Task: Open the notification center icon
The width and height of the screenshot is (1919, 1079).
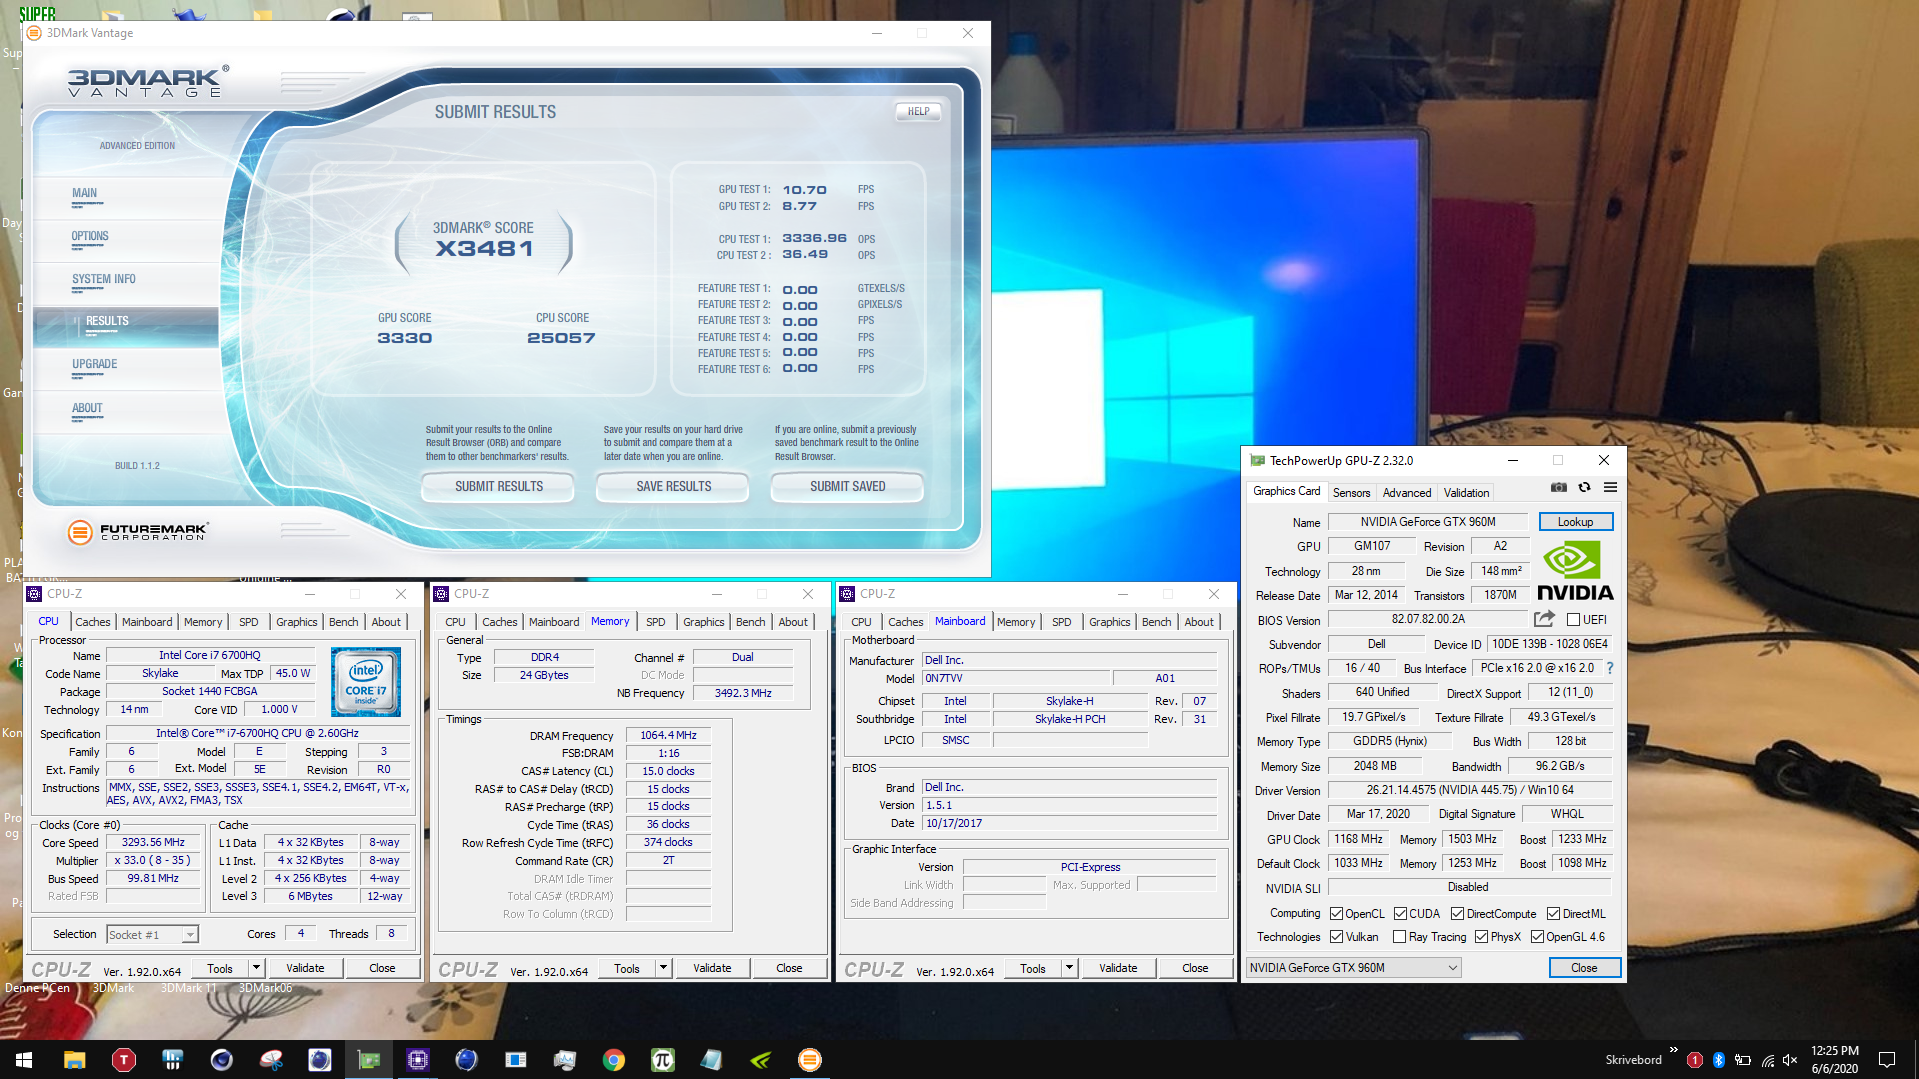Action: click(x=1887, y=1060)
